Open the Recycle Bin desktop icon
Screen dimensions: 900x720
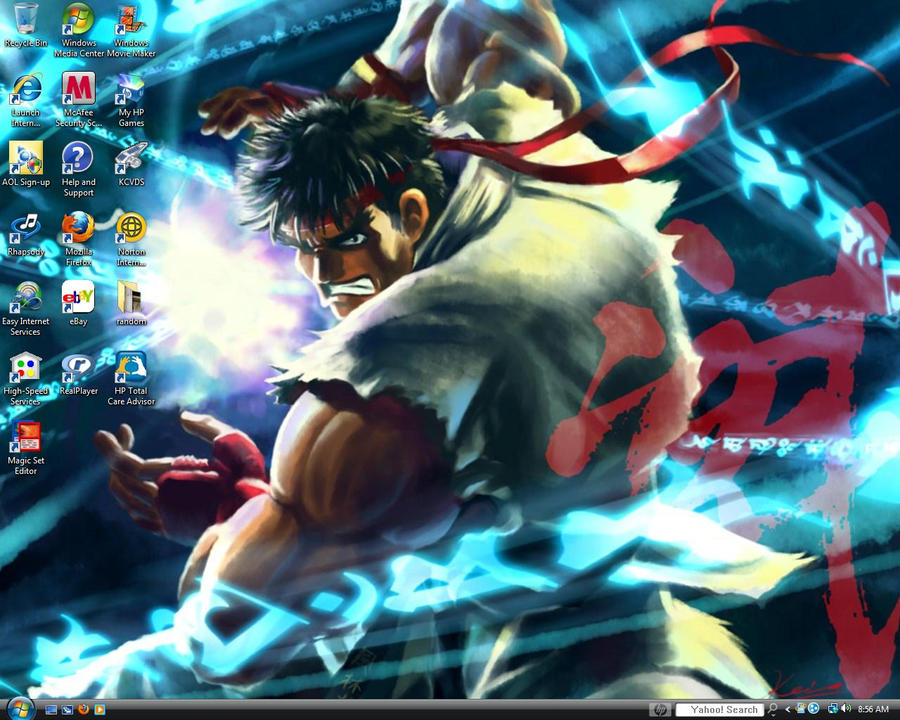click(x=25, y=25)
